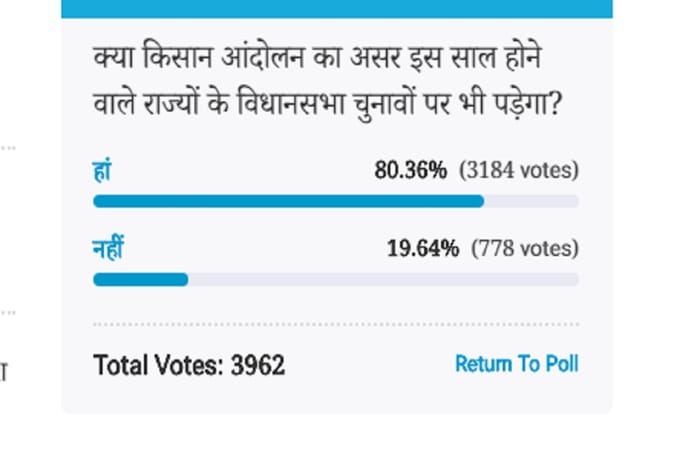Click the 19.64% percentage value
Image resolution: width=674 pixels, height=449 pixels.
423,248
